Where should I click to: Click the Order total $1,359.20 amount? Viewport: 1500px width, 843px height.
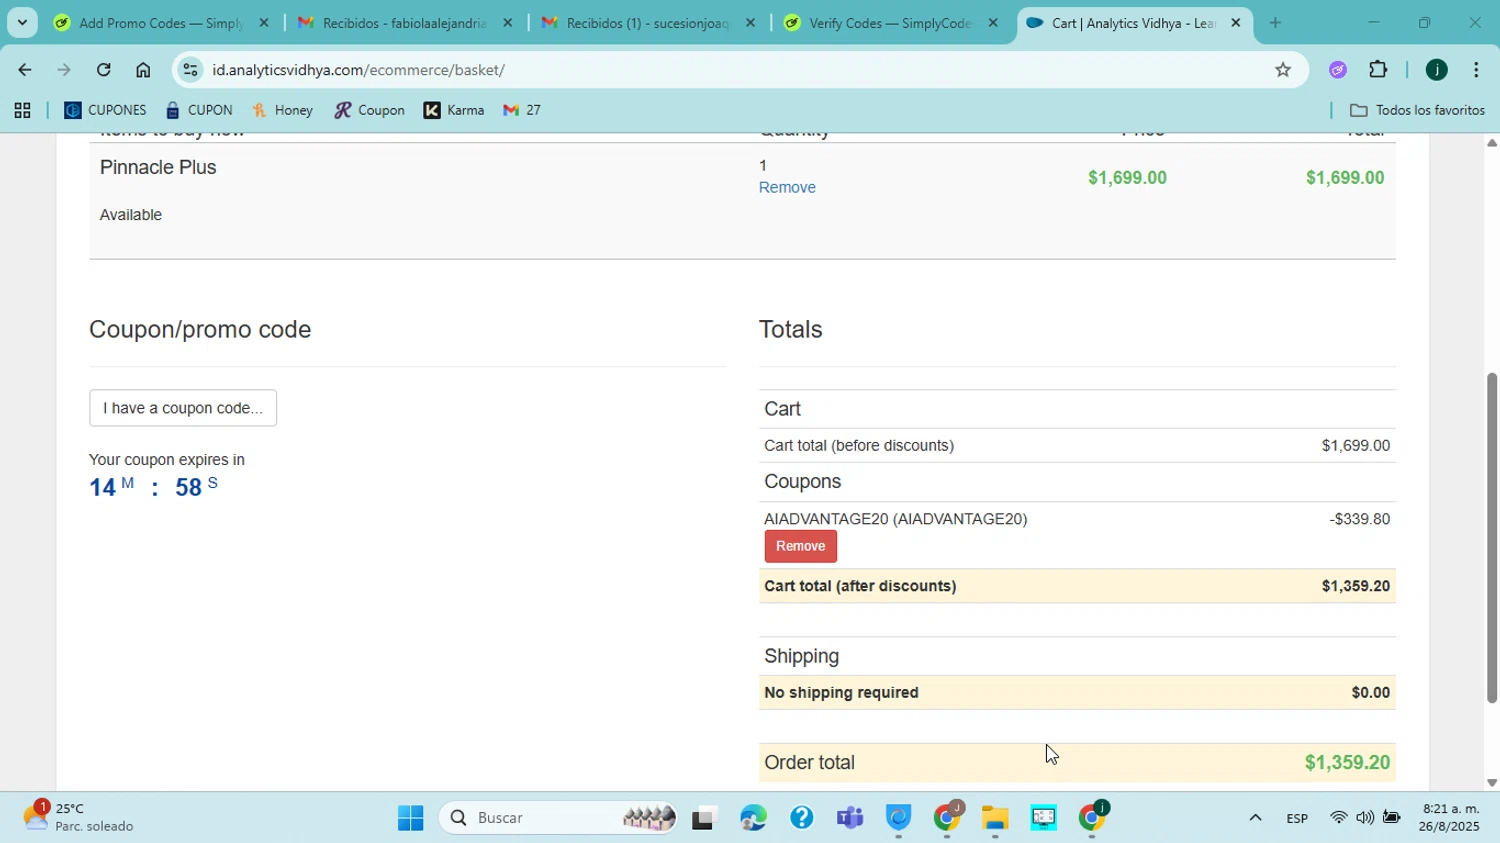tap(1347, 763)
